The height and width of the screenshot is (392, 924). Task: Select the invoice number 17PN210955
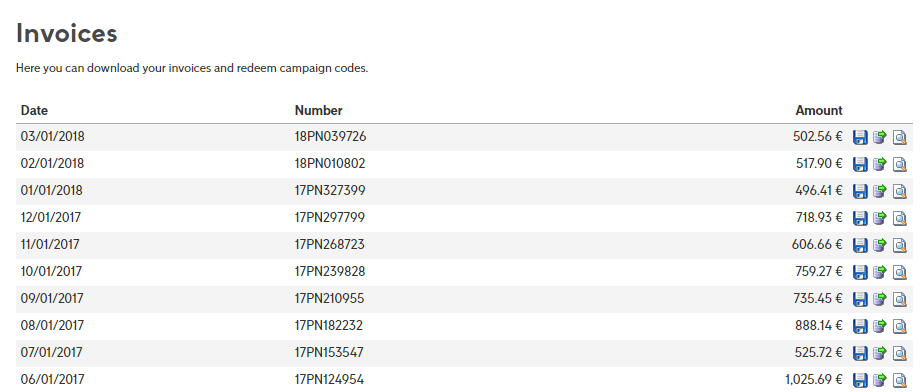[329, 298]
